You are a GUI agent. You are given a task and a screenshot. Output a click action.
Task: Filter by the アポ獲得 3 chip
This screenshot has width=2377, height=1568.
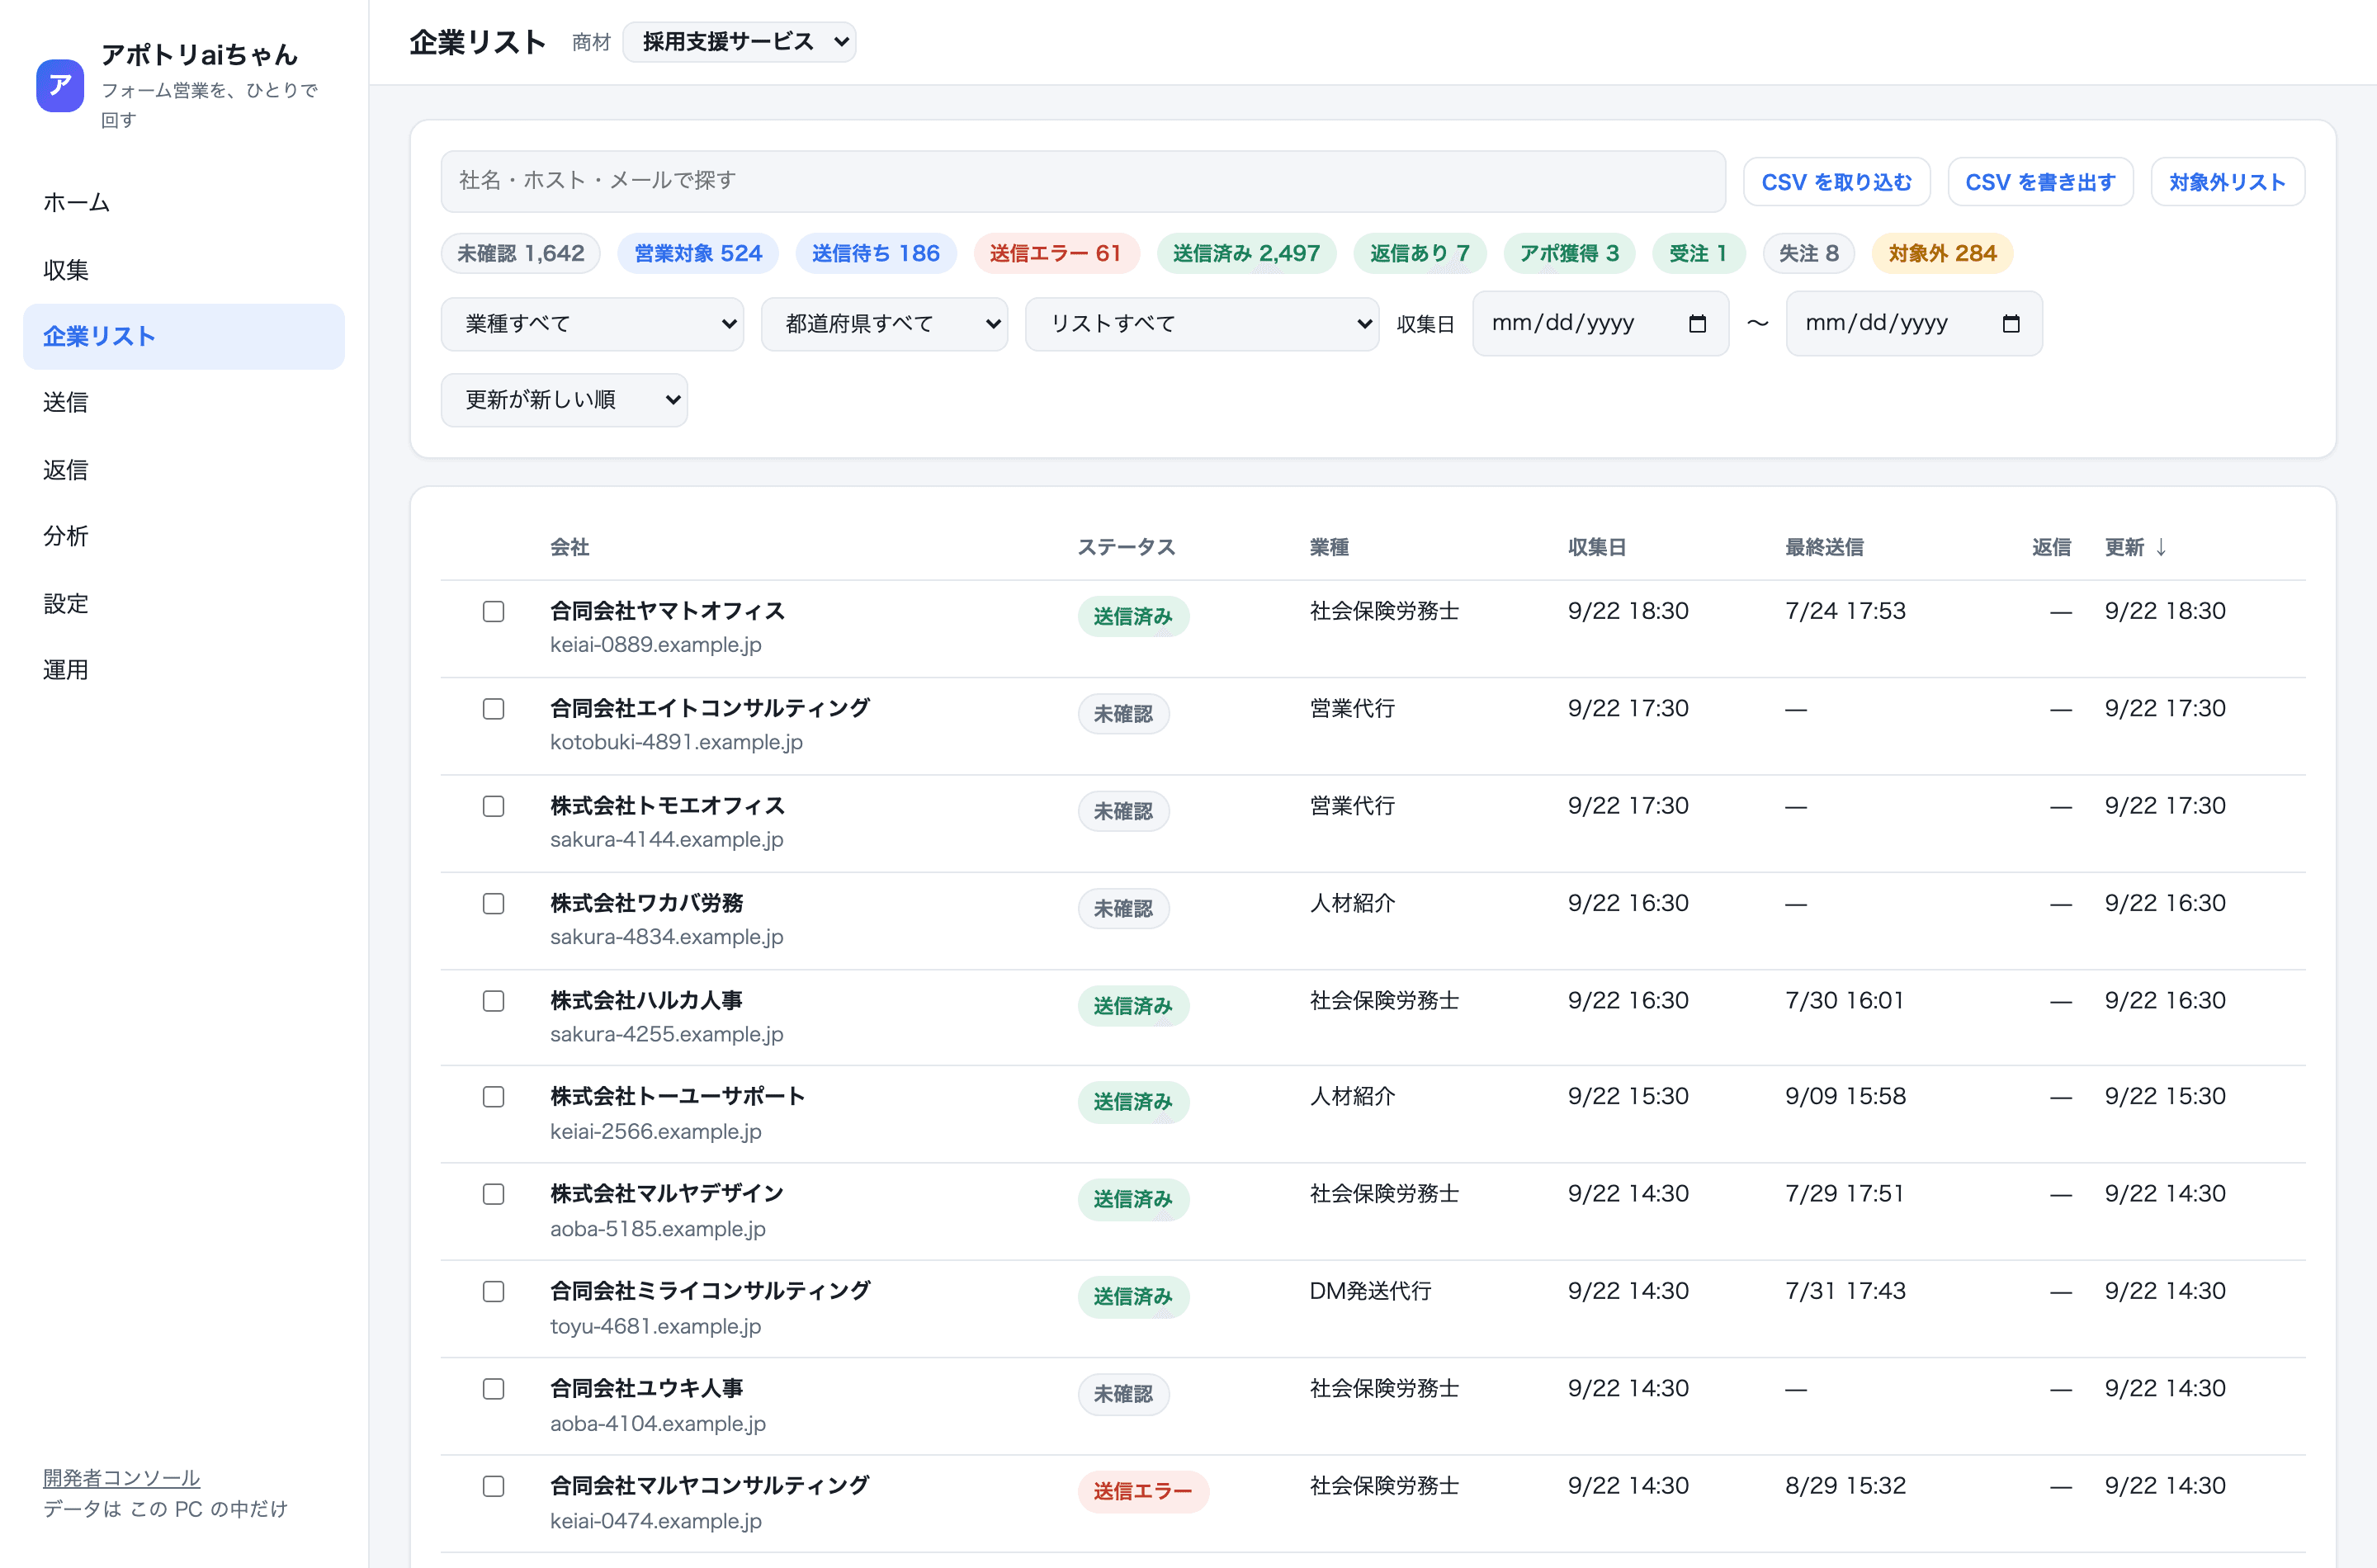[1569, 254]
